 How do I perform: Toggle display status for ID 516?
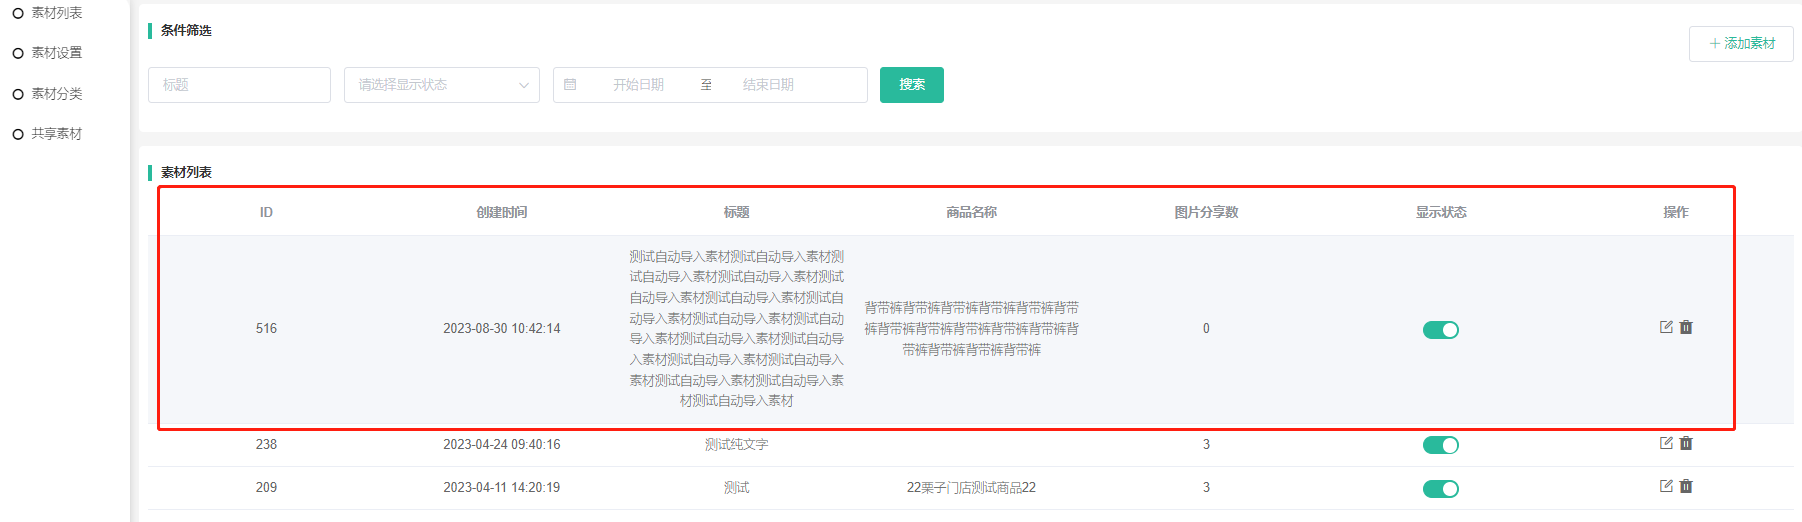click(x=1440, y=330)
